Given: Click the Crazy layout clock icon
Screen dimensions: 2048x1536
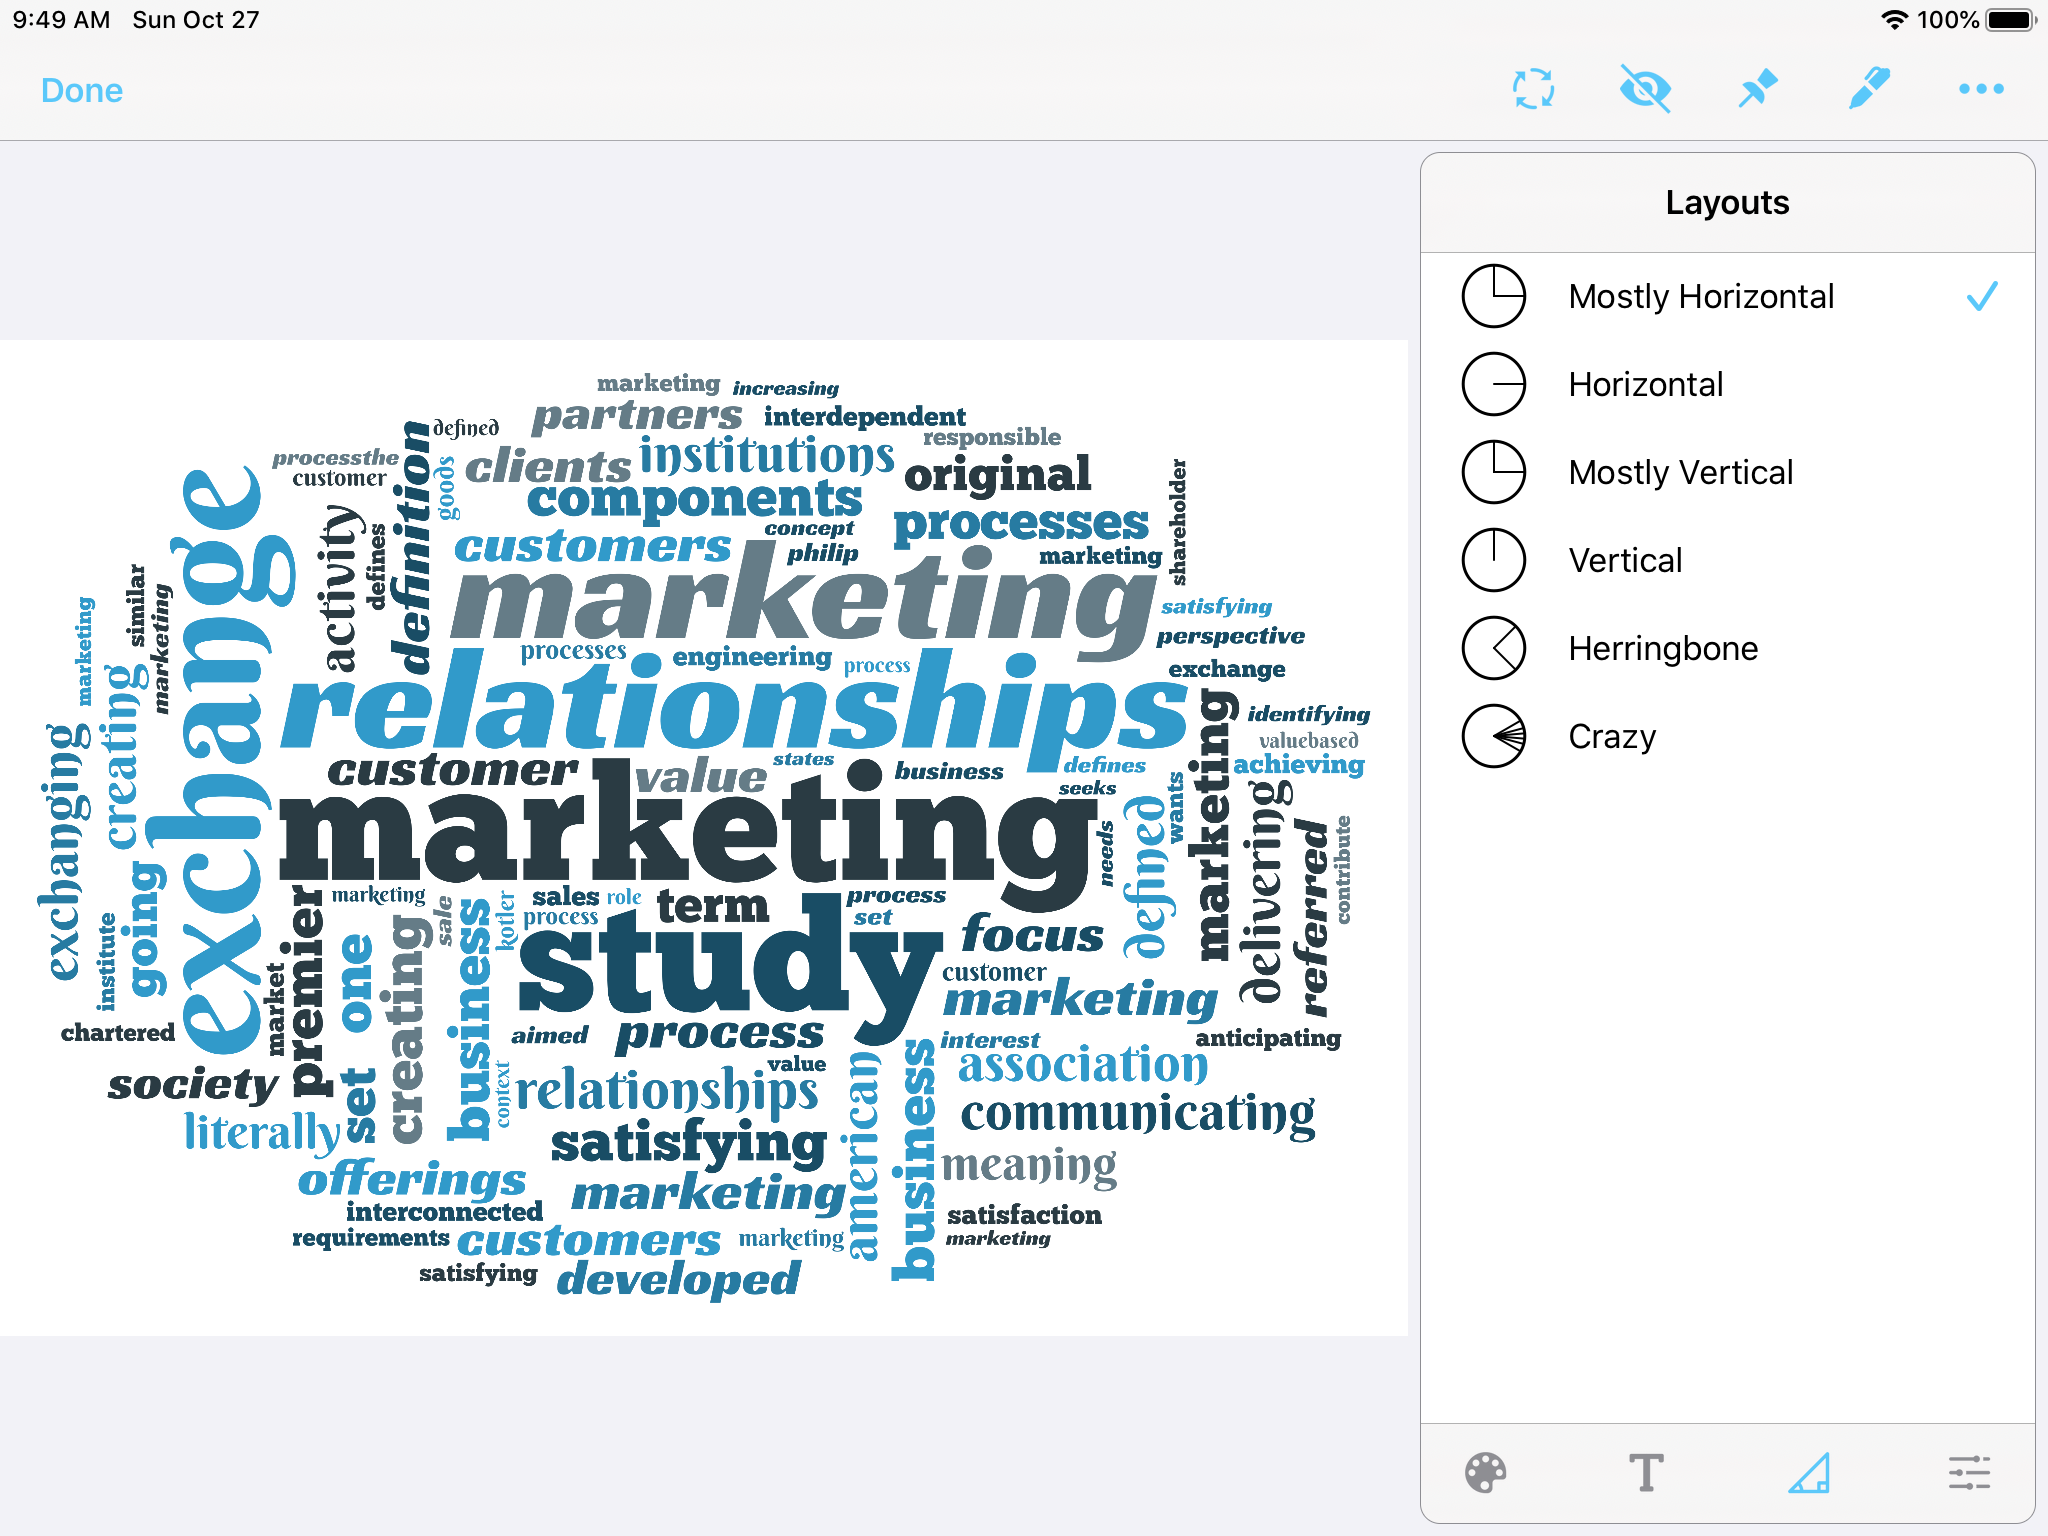Looking at the screenshot, I should click(1494, 737).
